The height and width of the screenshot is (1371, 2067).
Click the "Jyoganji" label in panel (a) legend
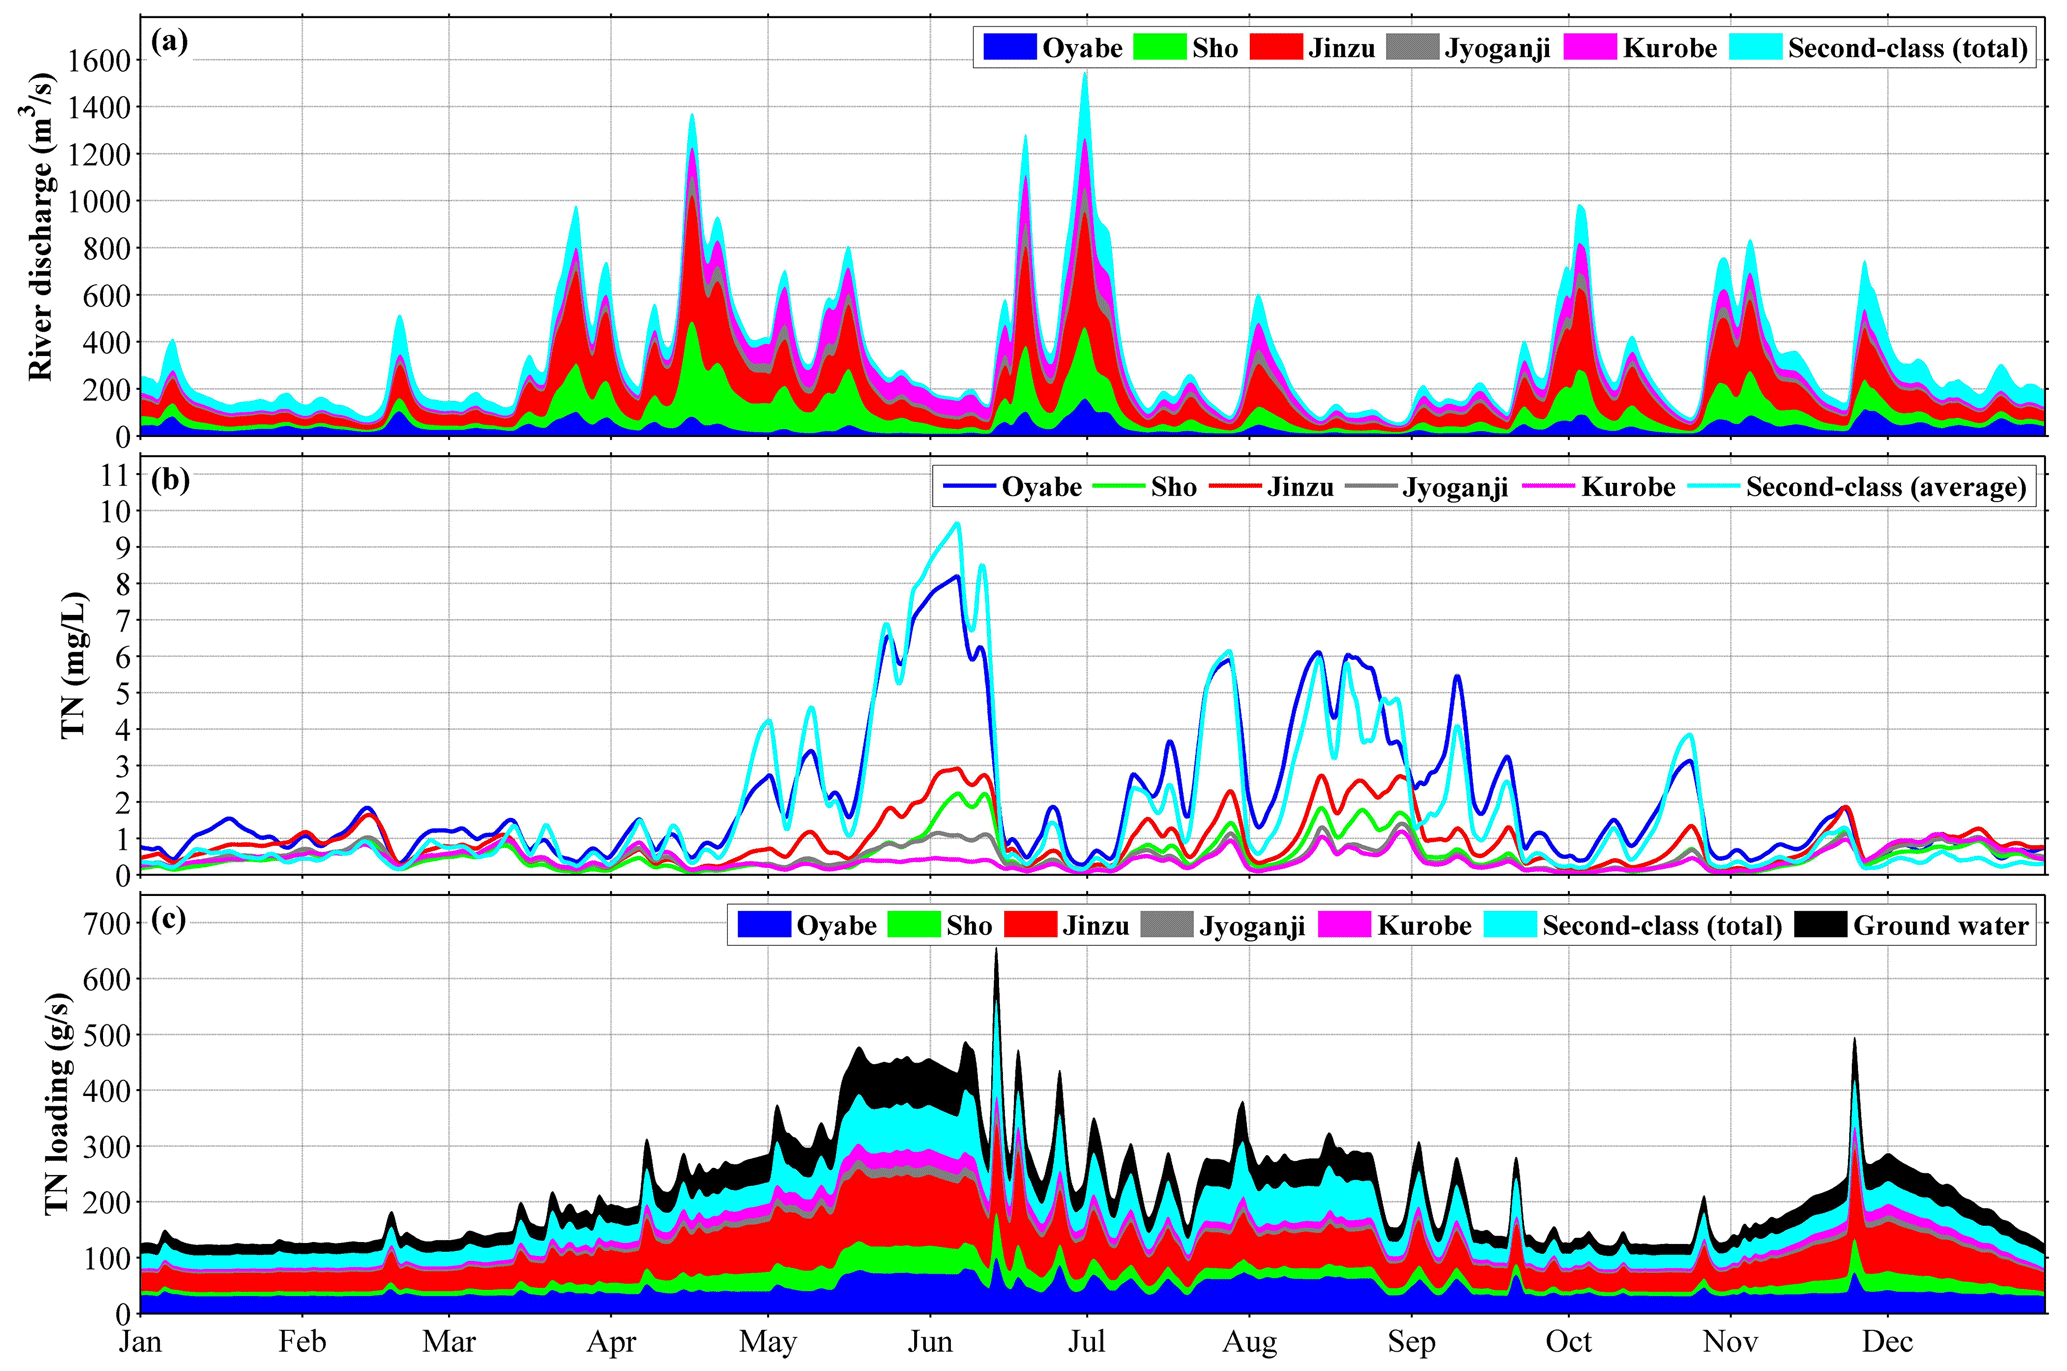[1497, 49]
